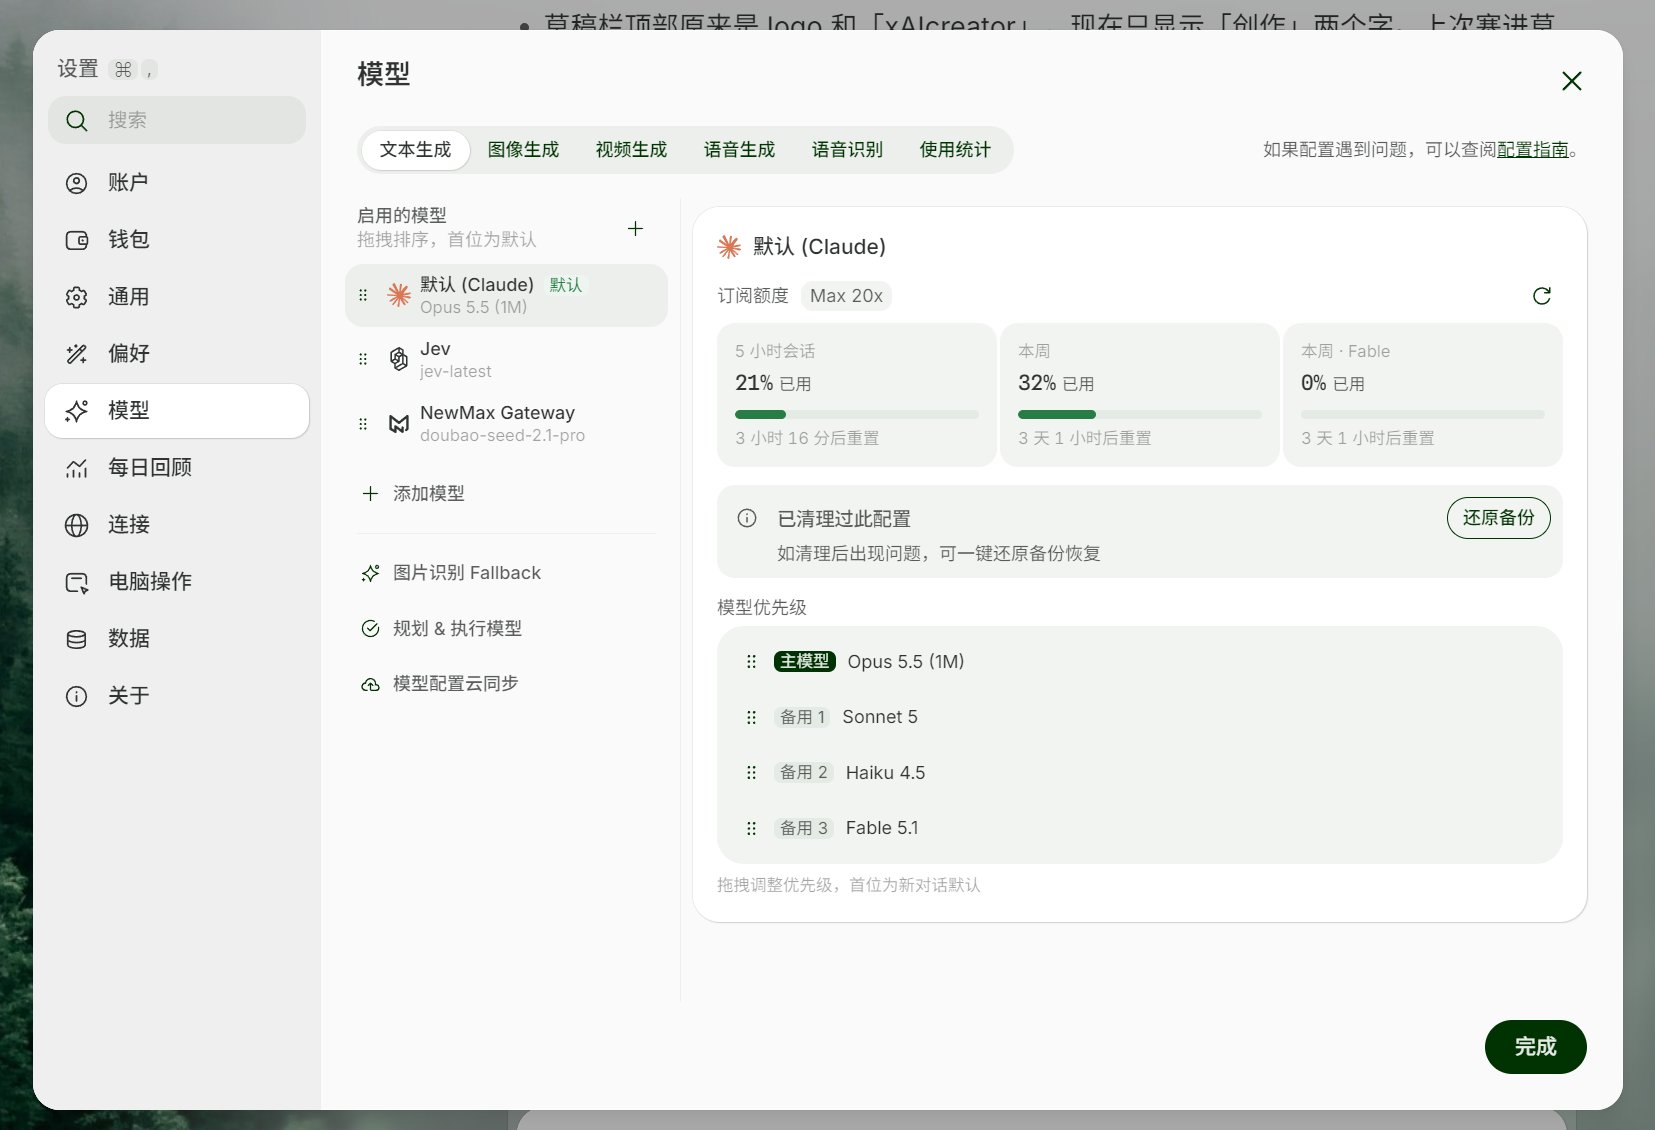Click the 完成 button
1655x1130 pixels.
click(1535, 1047)
